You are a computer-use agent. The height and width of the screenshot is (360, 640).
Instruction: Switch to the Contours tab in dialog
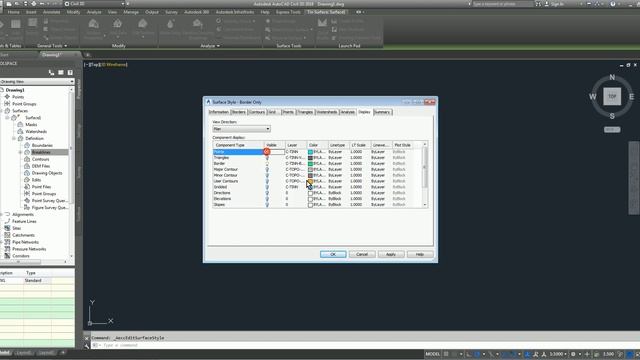tap(257, 112)
